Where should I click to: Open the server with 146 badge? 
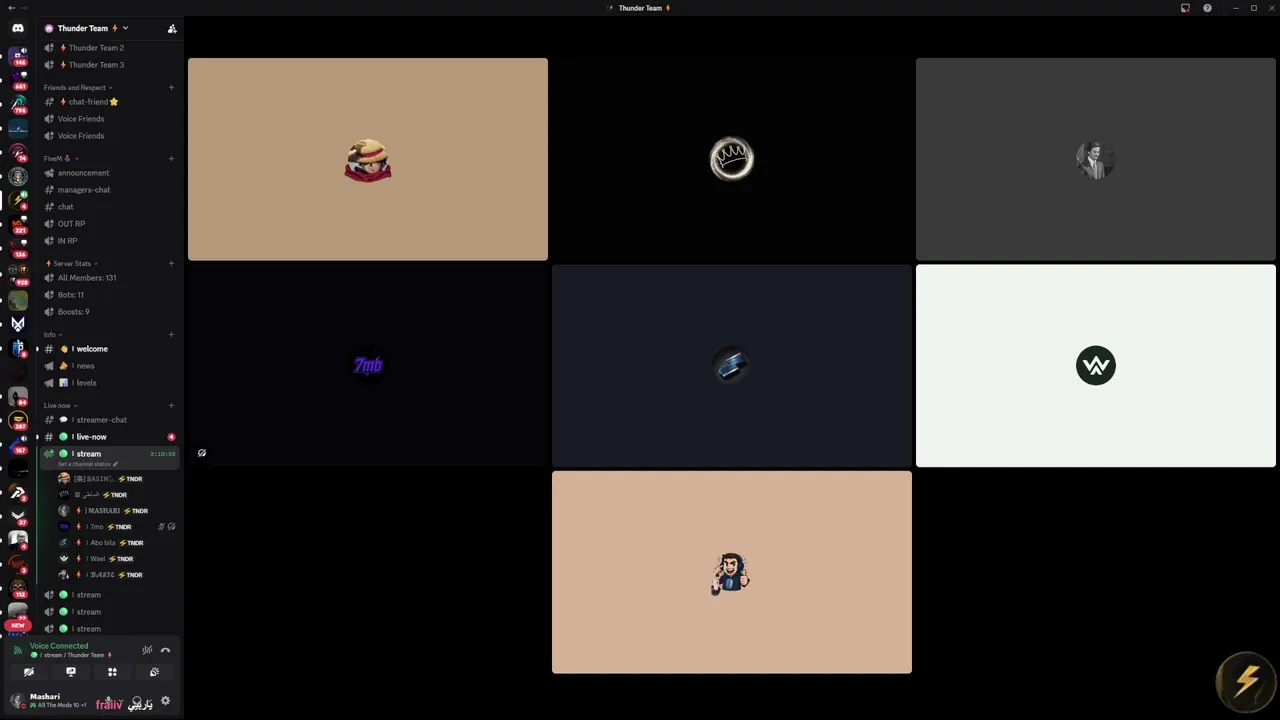[18, 56]
